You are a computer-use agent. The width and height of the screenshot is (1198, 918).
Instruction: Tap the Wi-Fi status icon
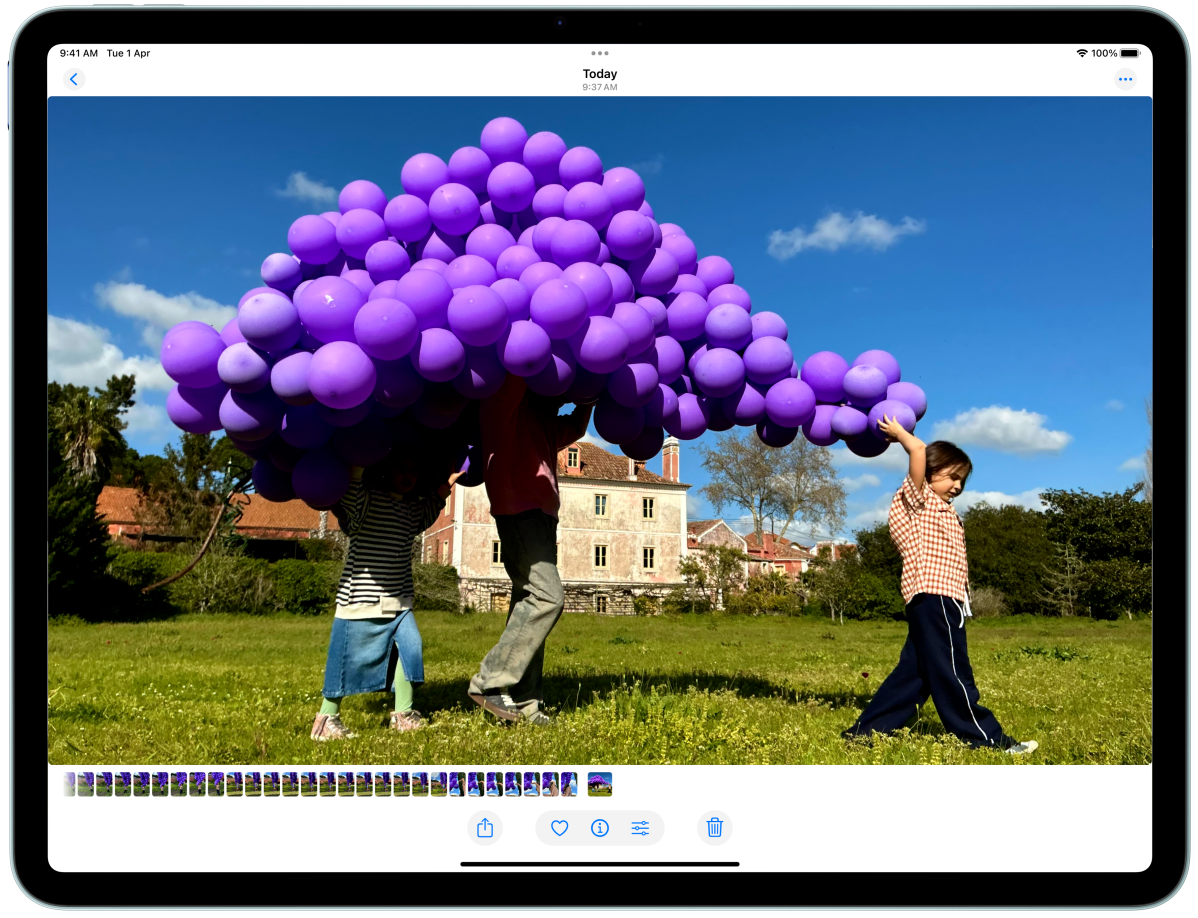point(1081,53)
